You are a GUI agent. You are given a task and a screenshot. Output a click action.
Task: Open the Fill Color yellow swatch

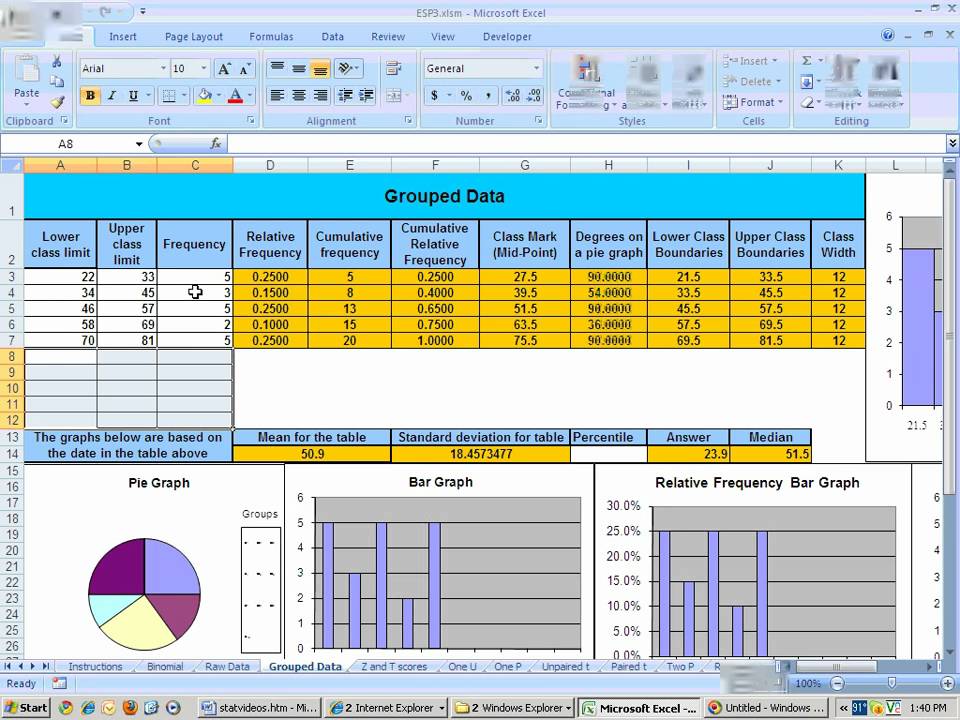click(x=204, y=96)
